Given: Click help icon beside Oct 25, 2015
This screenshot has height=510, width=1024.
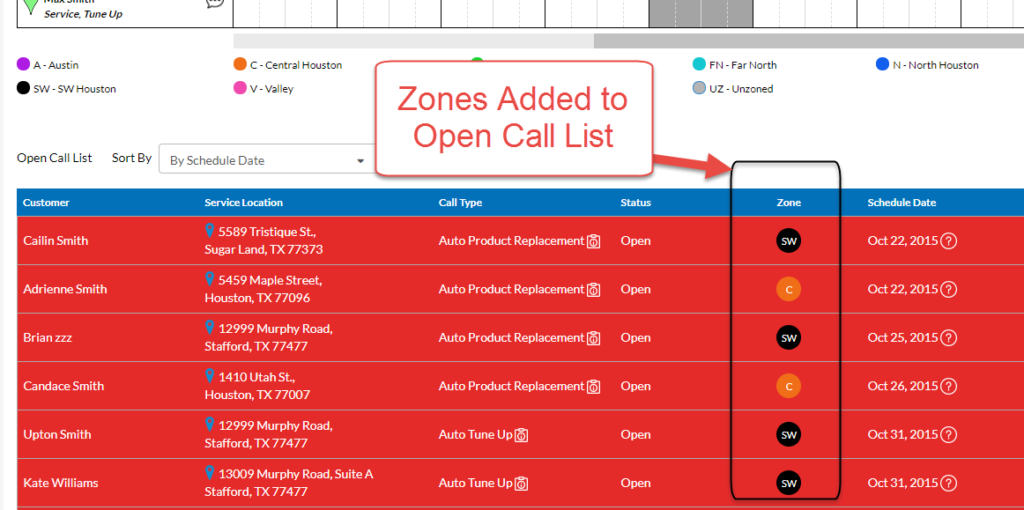Looking at the screenshot, I should pos(949,338).
